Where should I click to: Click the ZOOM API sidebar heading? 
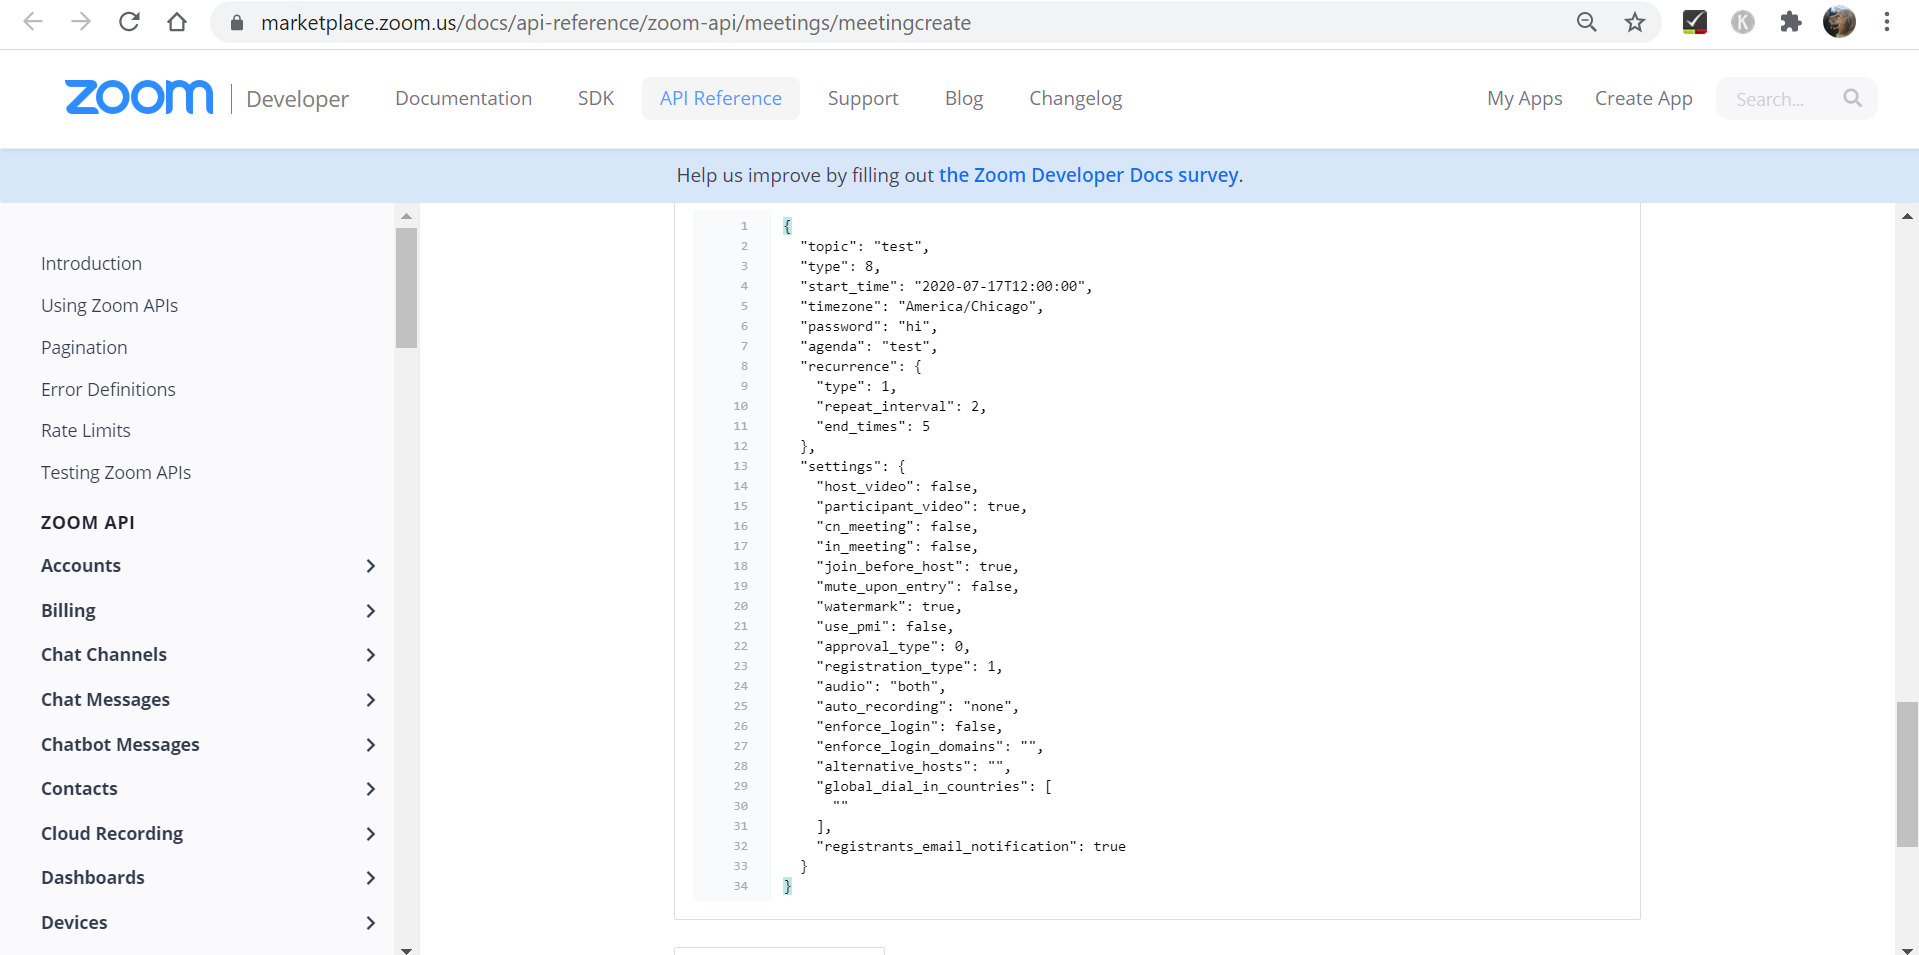[x=88, y=523]
